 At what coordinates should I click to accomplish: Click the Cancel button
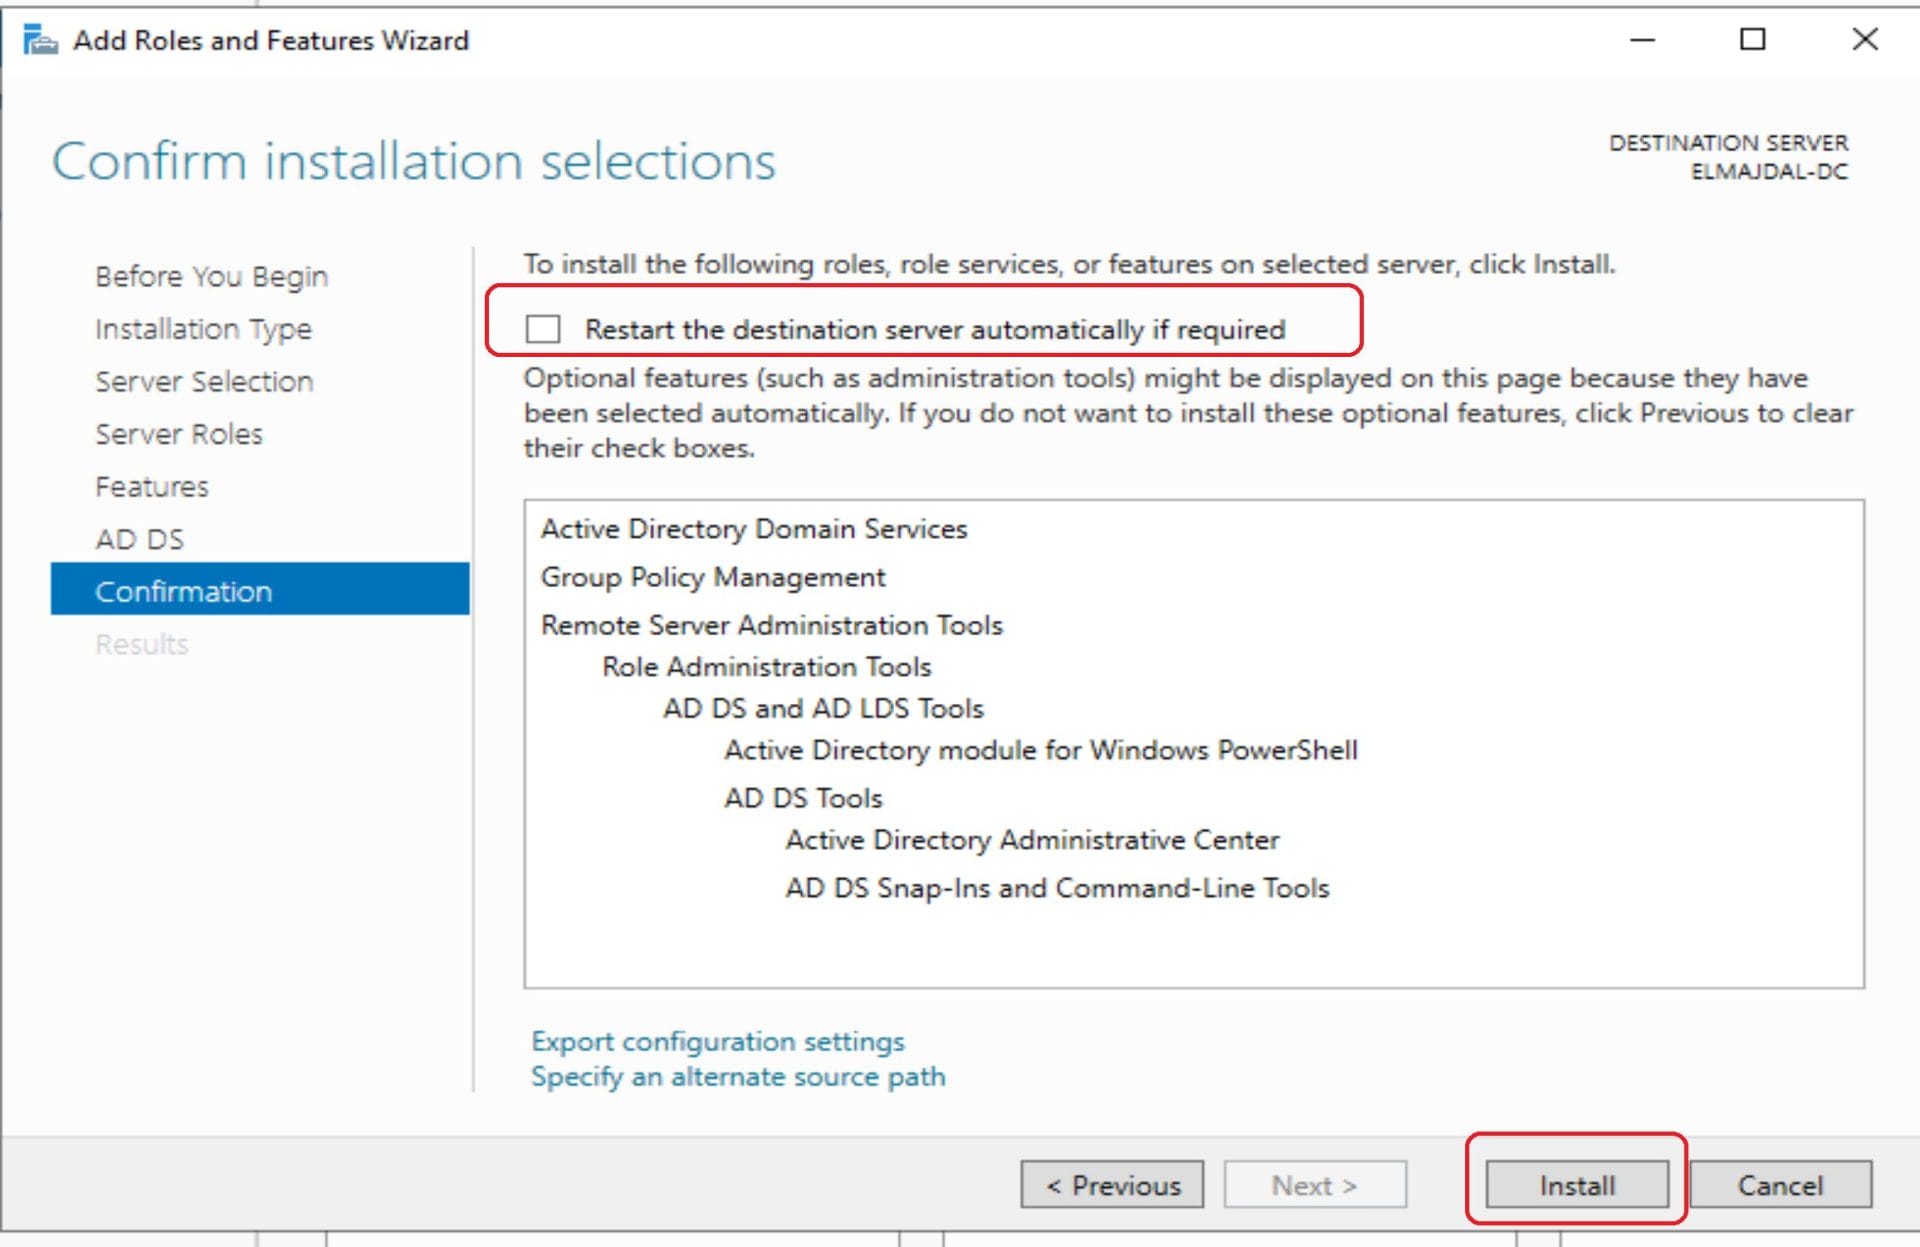1780,1185
